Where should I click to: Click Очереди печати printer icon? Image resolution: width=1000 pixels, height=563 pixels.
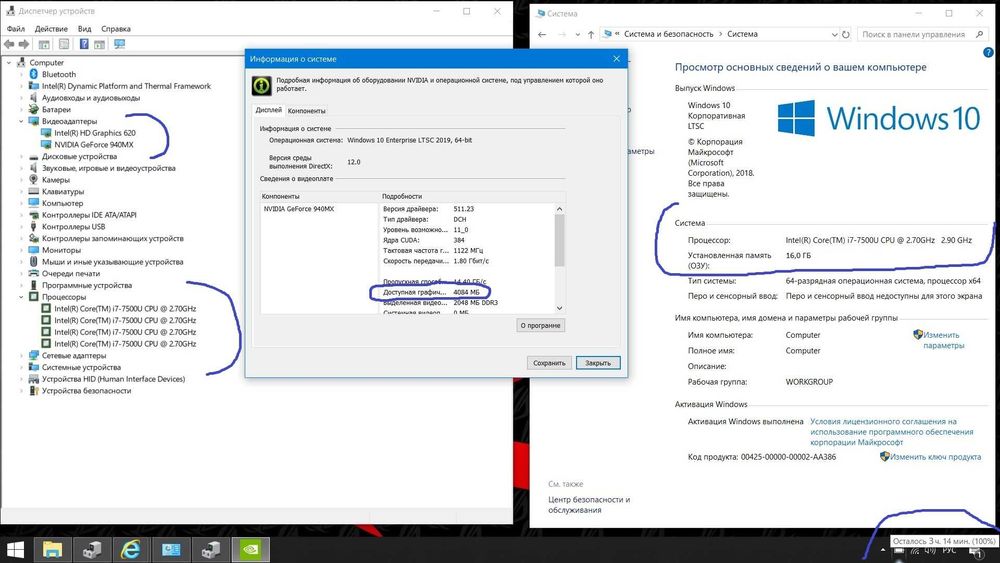[x=34, y=274]
